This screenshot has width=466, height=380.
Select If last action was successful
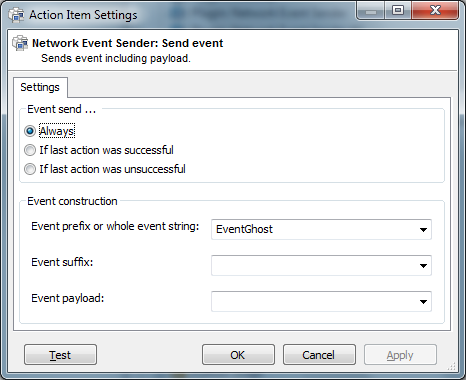point(30,150)
